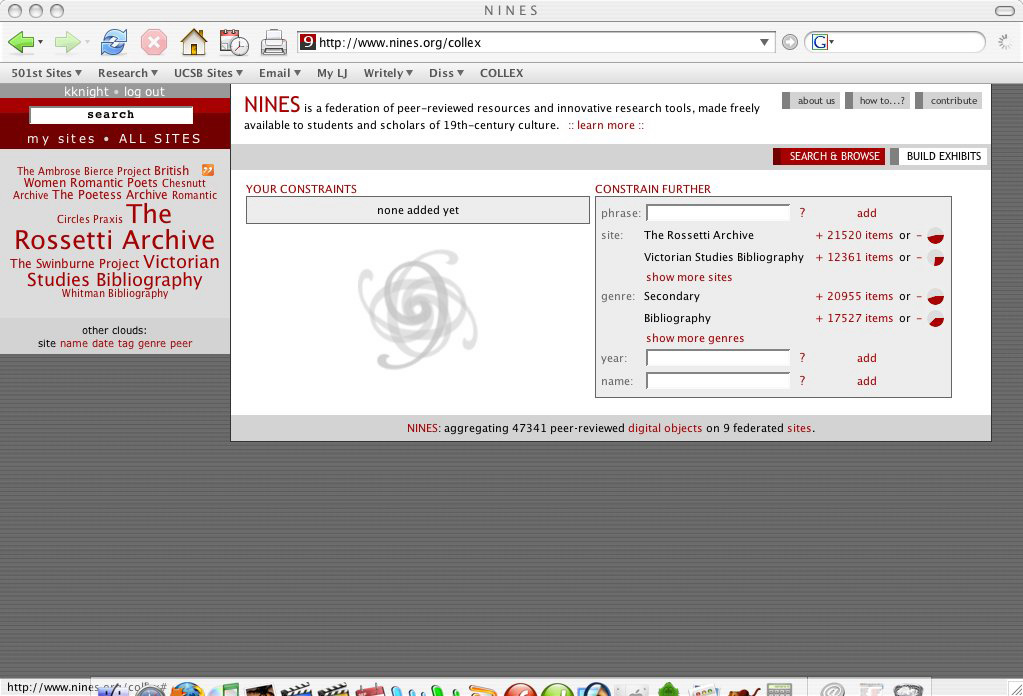Click the pie icon for the Secondary genre

(936, 297)
